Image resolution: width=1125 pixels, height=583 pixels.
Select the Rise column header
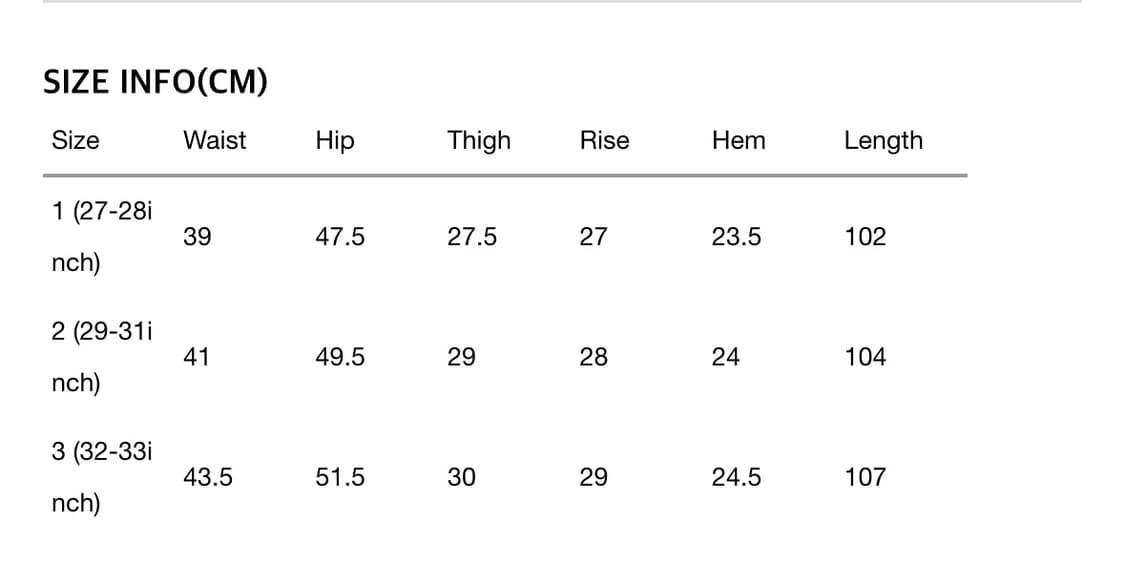[x=604, y=140]
